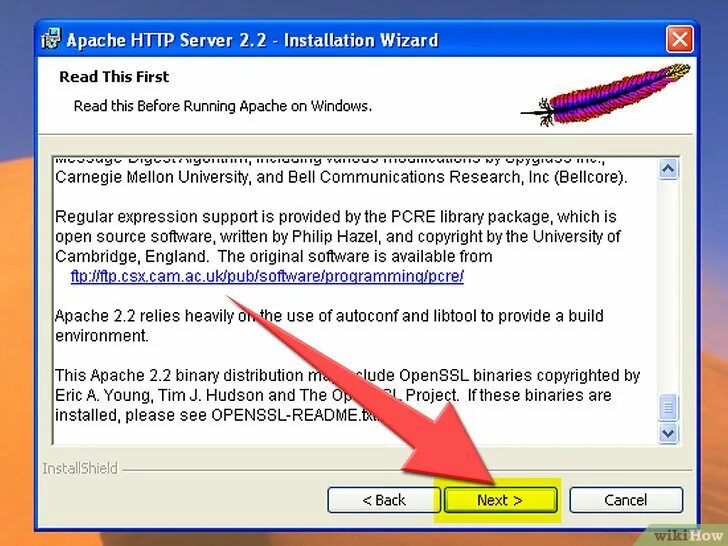Click the 'open source software, written by Philip Hazel' line
This screenshot has height=546, width=728.
(x=338, y=237)
